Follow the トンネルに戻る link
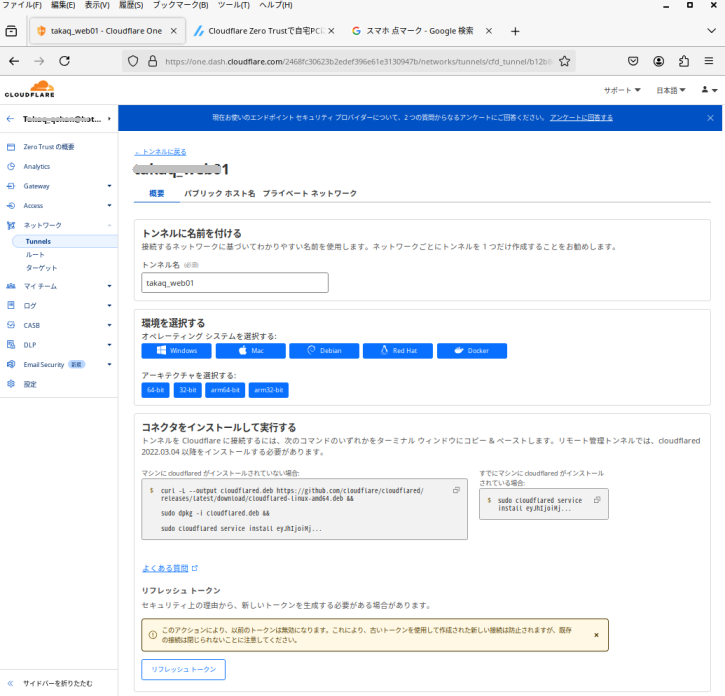Viewport: 725px width, 696px height. (x=160, y=152)
